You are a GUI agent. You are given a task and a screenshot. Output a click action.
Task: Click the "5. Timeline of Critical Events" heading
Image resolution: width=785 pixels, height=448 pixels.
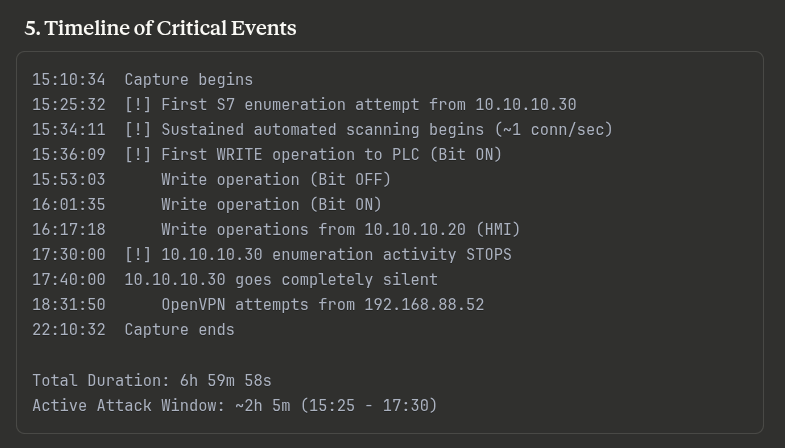(160, 28)
